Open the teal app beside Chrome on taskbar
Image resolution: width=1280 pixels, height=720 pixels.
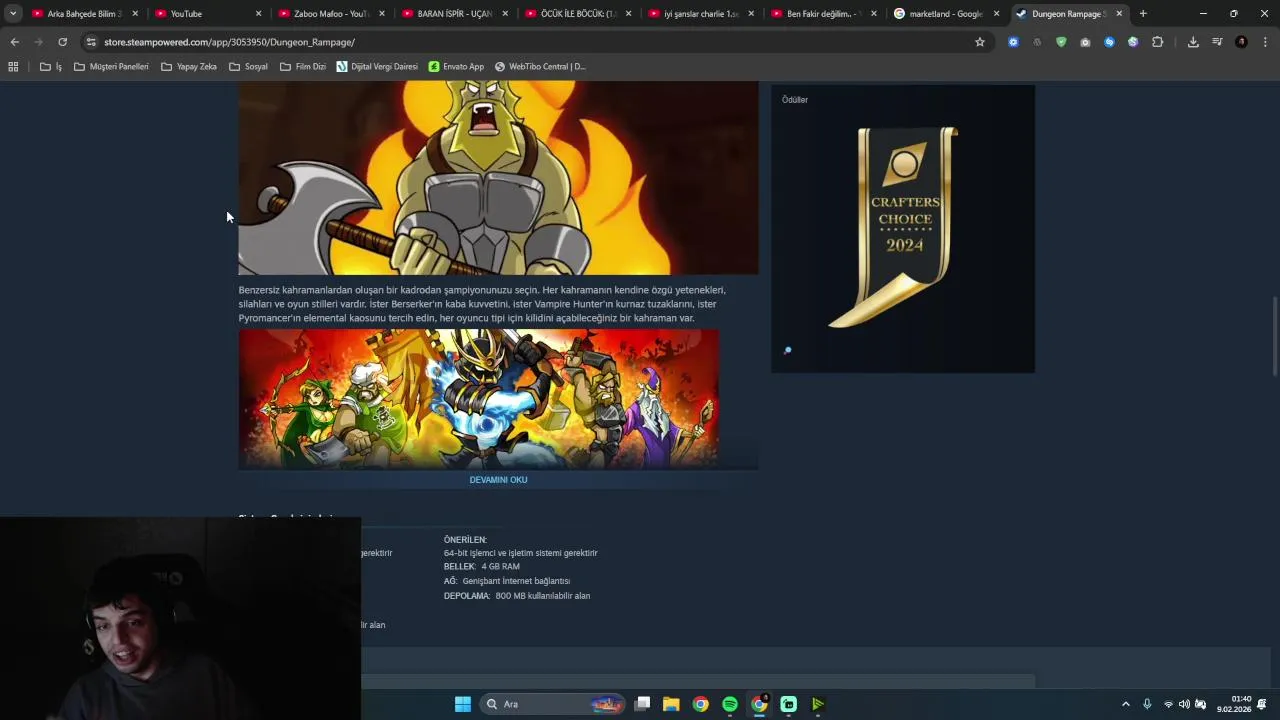pos(788,704)
